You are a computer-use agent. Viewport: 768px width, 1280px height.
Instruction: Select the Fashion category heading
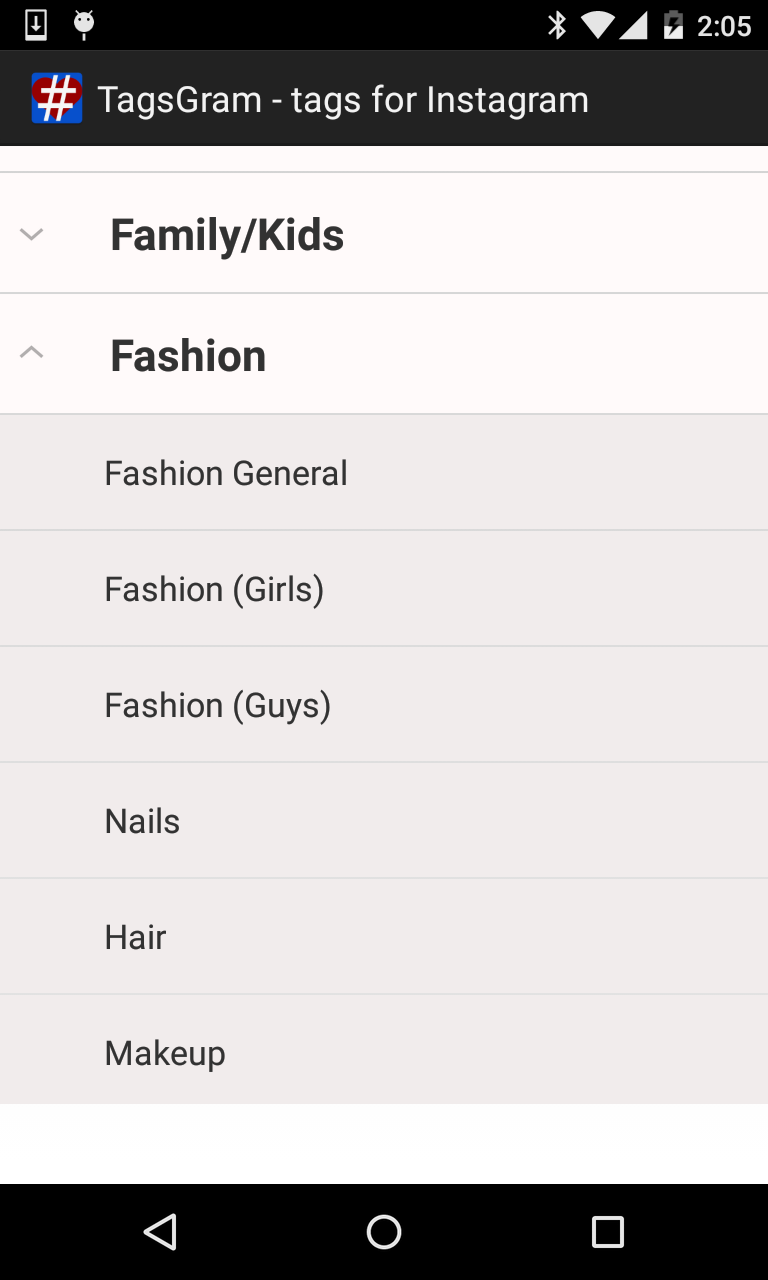pos(188,356)
